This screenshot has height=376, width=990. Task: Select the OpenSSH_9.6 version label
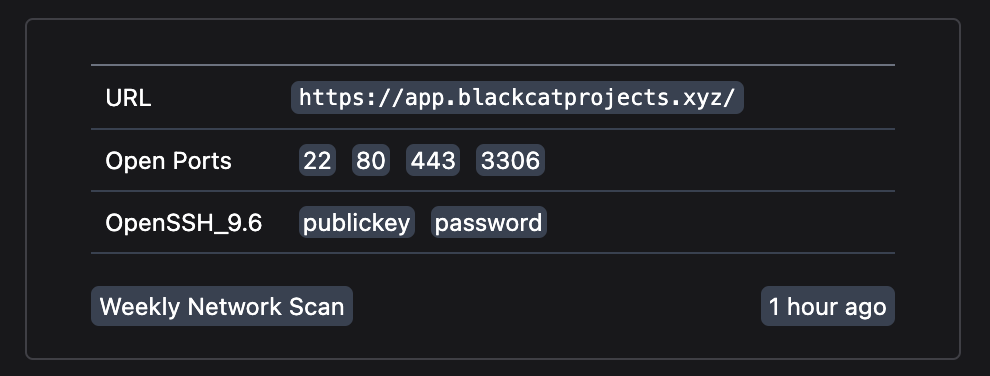tap(184, 223)
